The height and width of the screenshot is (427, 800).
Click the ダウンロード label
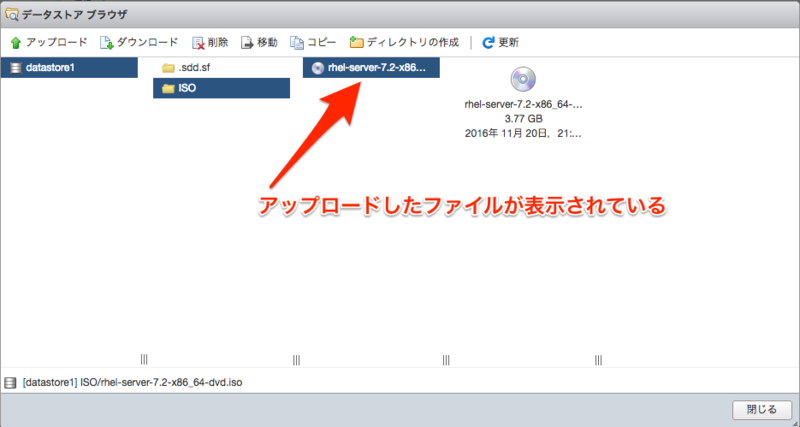[x=147, y=42]
